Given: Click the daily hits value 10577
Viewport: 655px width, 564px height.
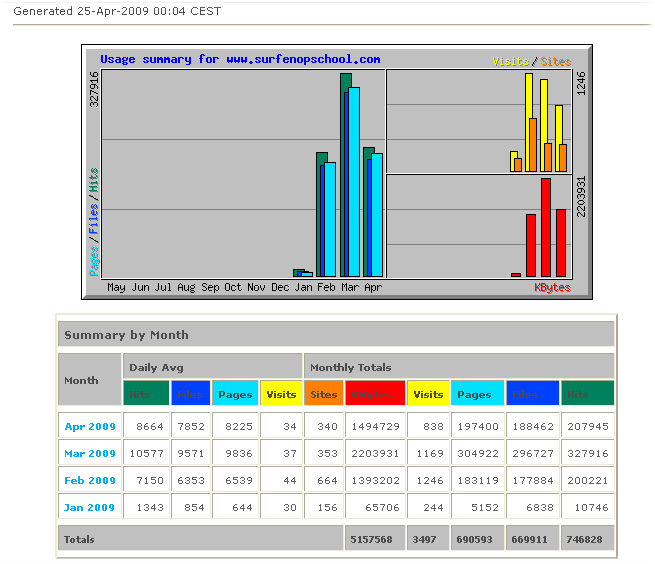Looking at the screenshot, I should 146,453.
